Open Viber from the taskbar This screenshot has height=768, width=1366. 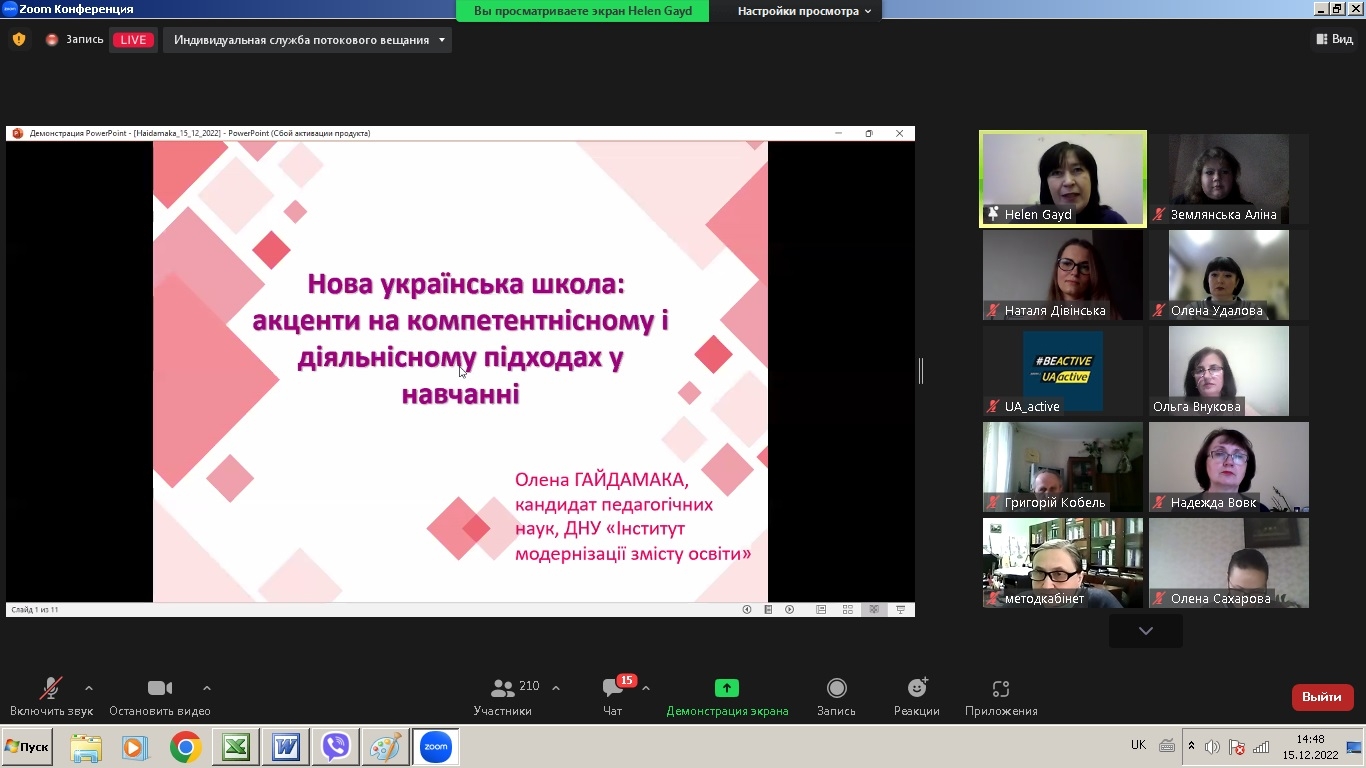pos(336,748)
